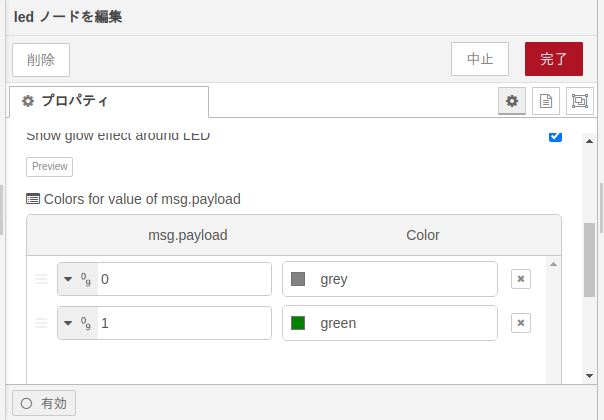Open node appearance icon
604x420 pixels.
(x=579, y=101)
